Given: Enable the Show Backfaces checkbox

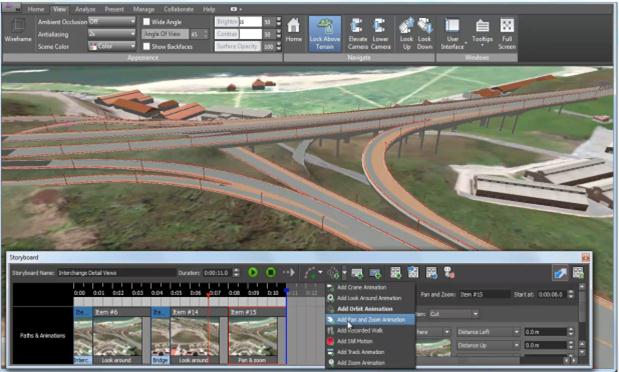Looking at the screenshot, I should coord(146,46).
